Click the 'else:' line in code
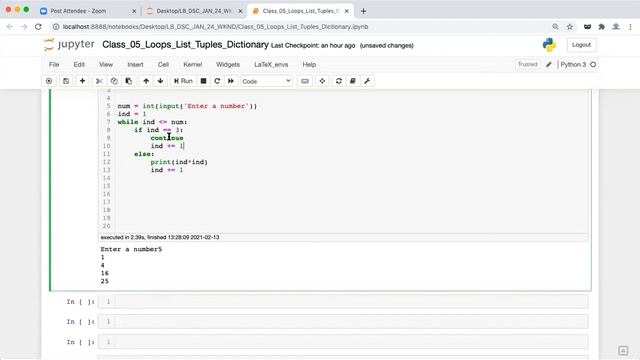The width and height of the screenshot is (640, 360). (x=144, y=154)
